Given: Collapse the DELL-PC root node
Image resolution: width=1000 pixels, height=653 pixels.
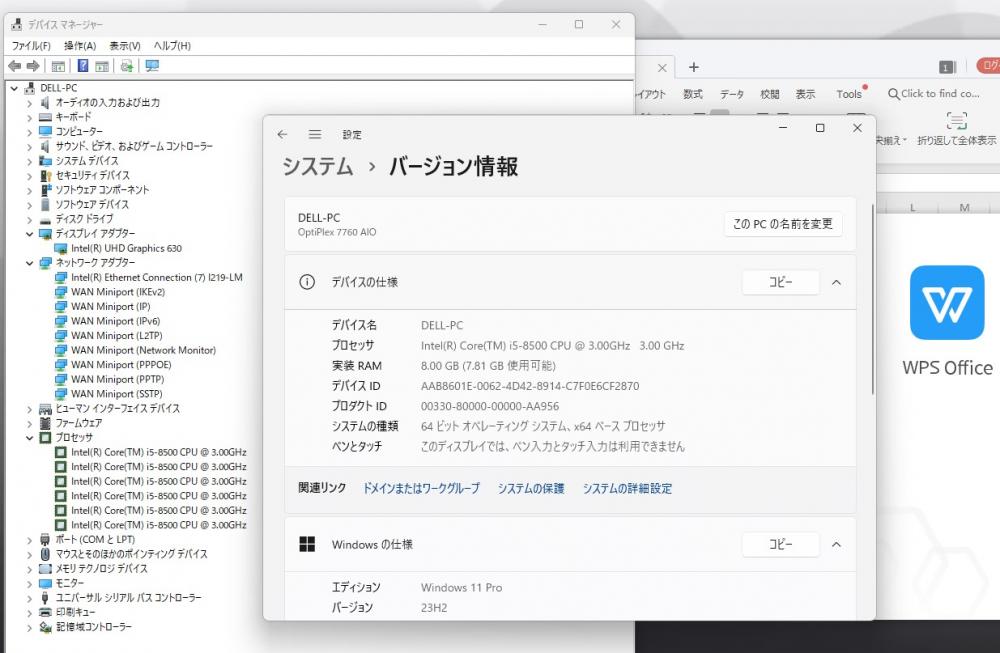Looking at the screenshot, I should pos(14,88).
